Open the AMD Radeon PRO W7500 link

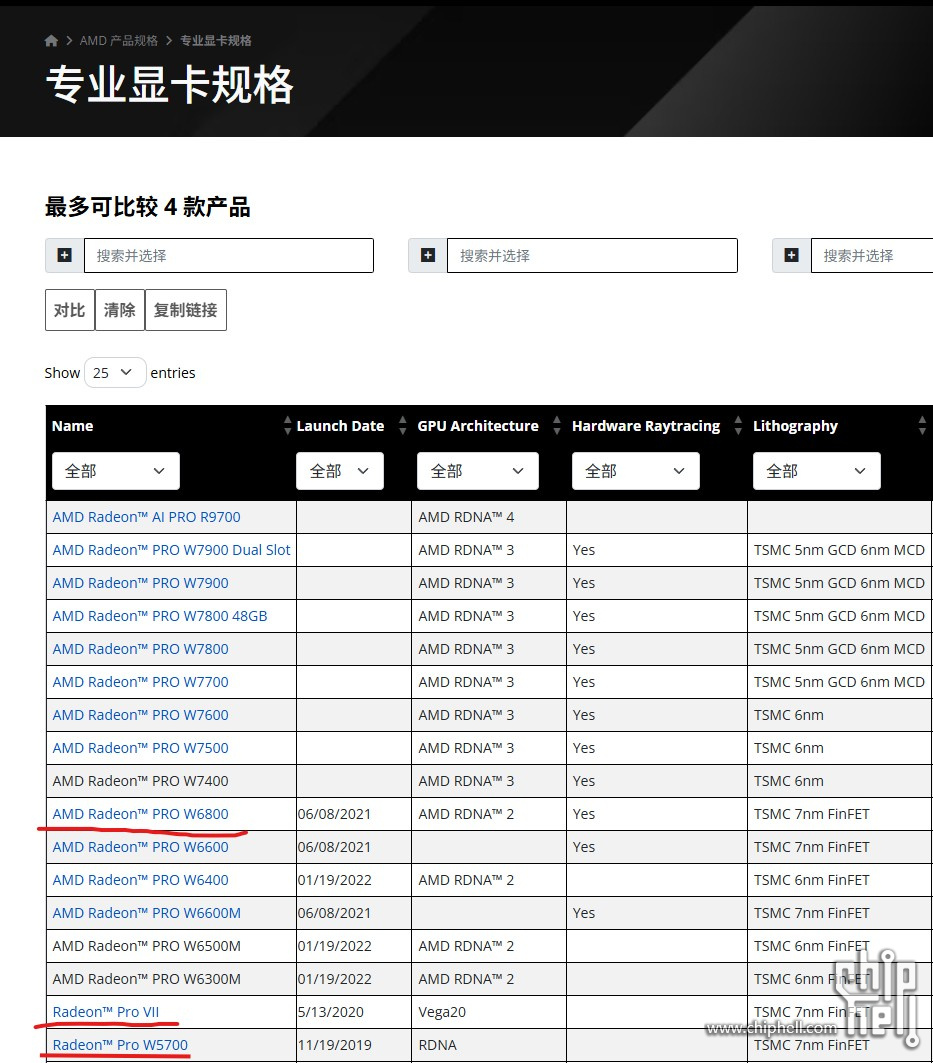(x=140, y=748)
